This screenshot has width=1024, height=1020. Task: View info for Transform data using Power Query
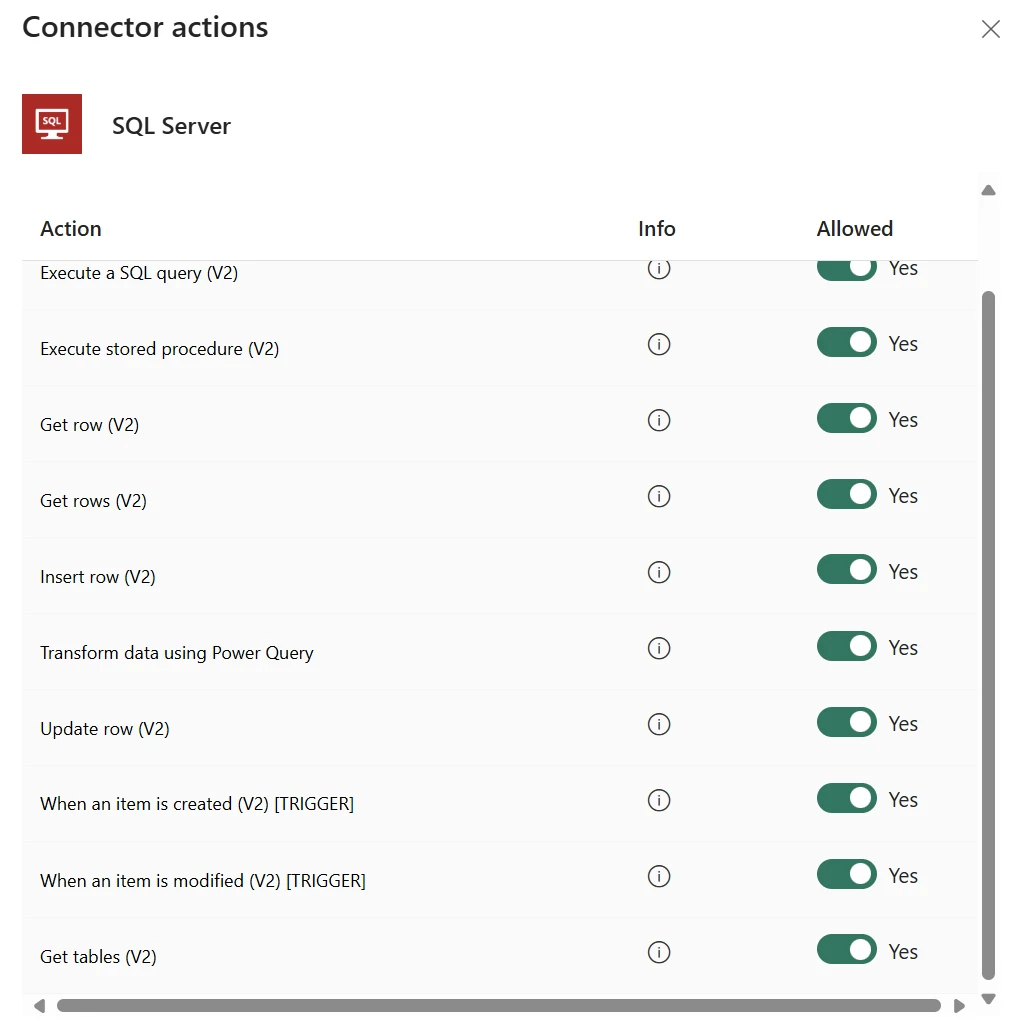tap(658, 648)
